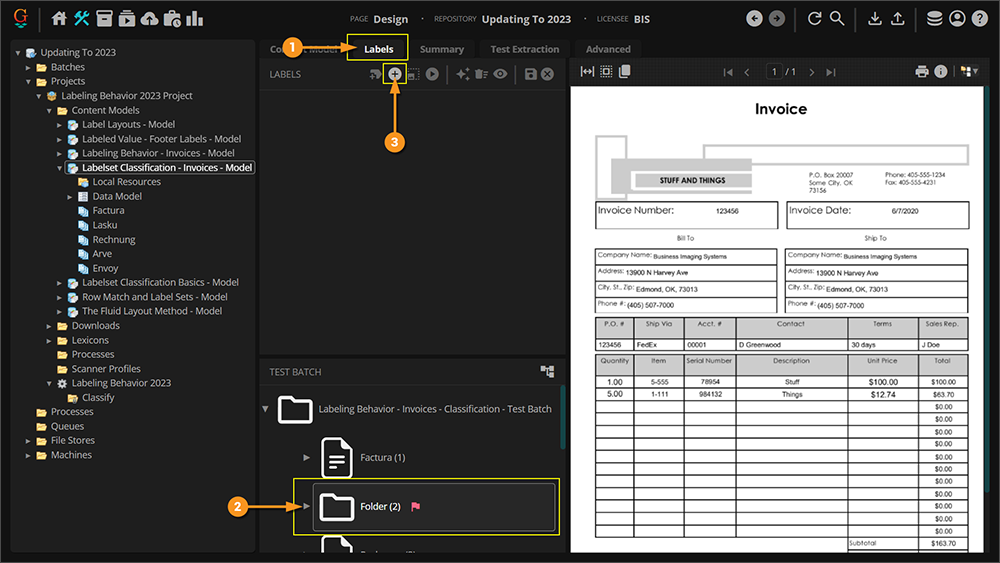
Task: Go to next page in viewer
Action: tap(811, 72)
